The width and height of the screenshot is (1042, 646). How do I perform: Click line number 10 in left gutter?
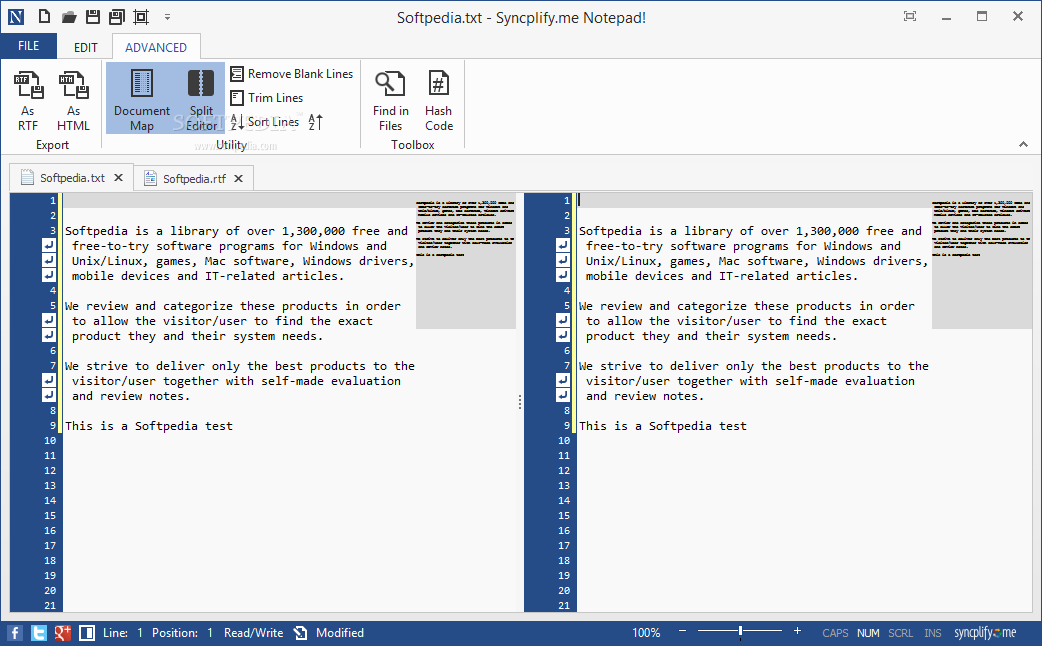(x=51, y=441)
